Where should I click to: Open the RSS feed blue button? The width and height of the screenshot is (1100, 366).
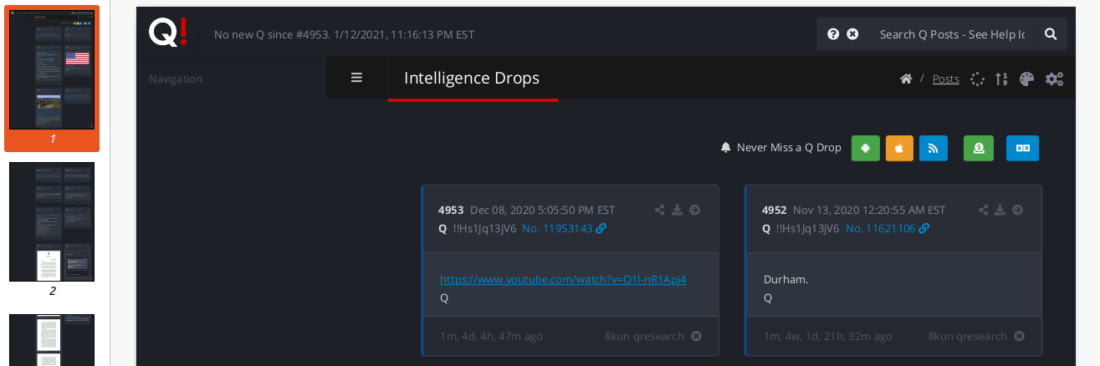tap(933, 148)
